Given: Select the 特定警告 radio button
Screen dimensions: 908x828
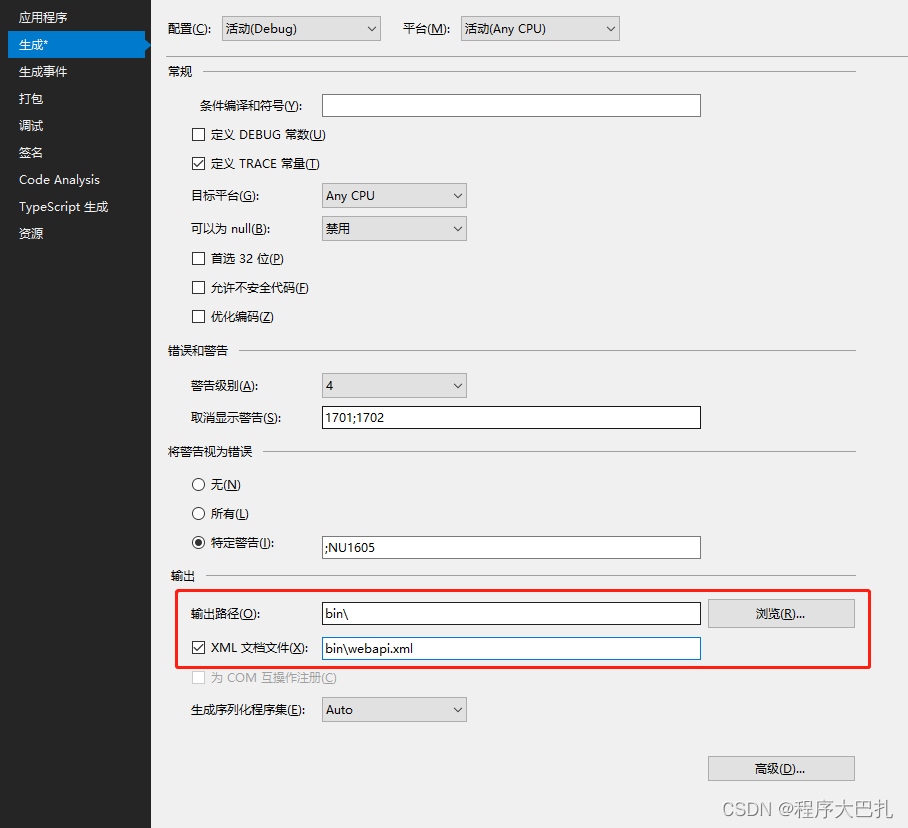Looking at the screenshot, I should point(199,543).
